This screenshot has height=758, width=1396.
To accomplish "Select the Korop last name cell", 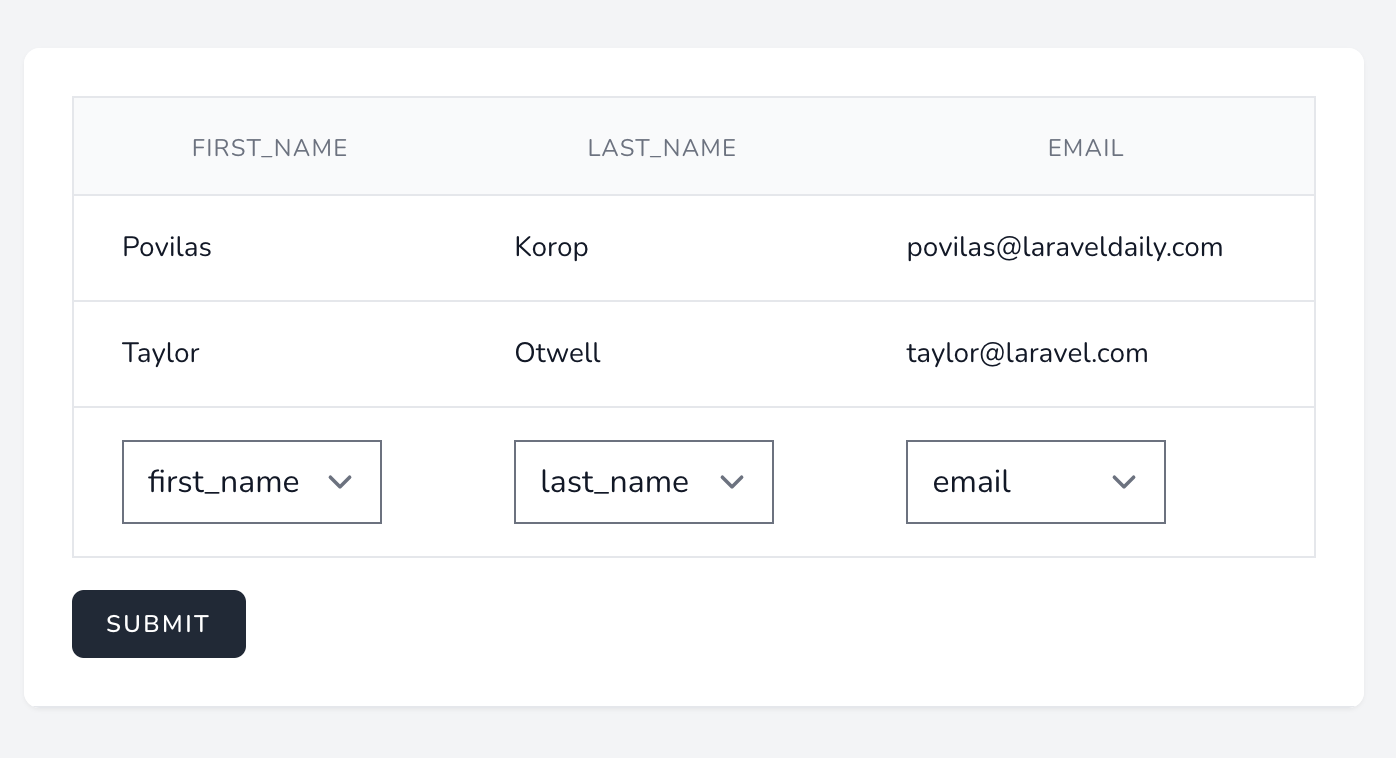I will coord(662,248).
